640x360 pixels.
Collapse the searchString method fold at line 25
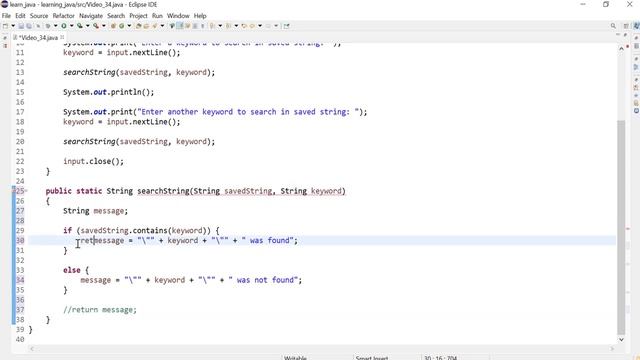click(26, 191)
